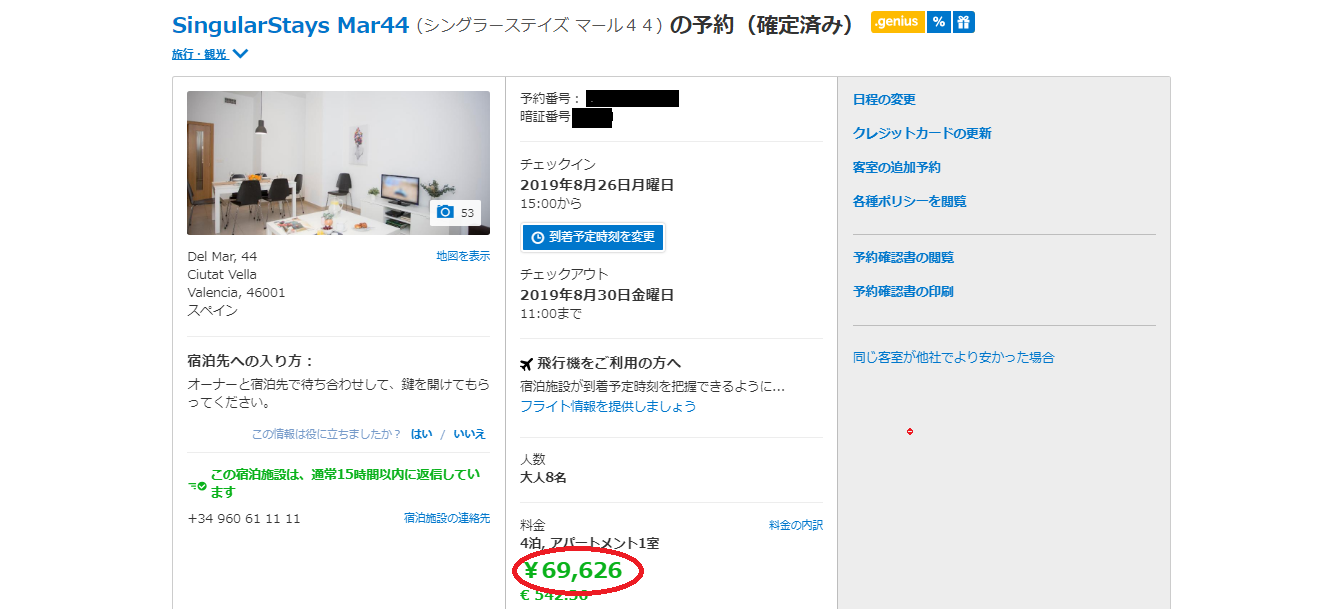Open the 料金の内訳 price breakdown

[x=796, y=525]
